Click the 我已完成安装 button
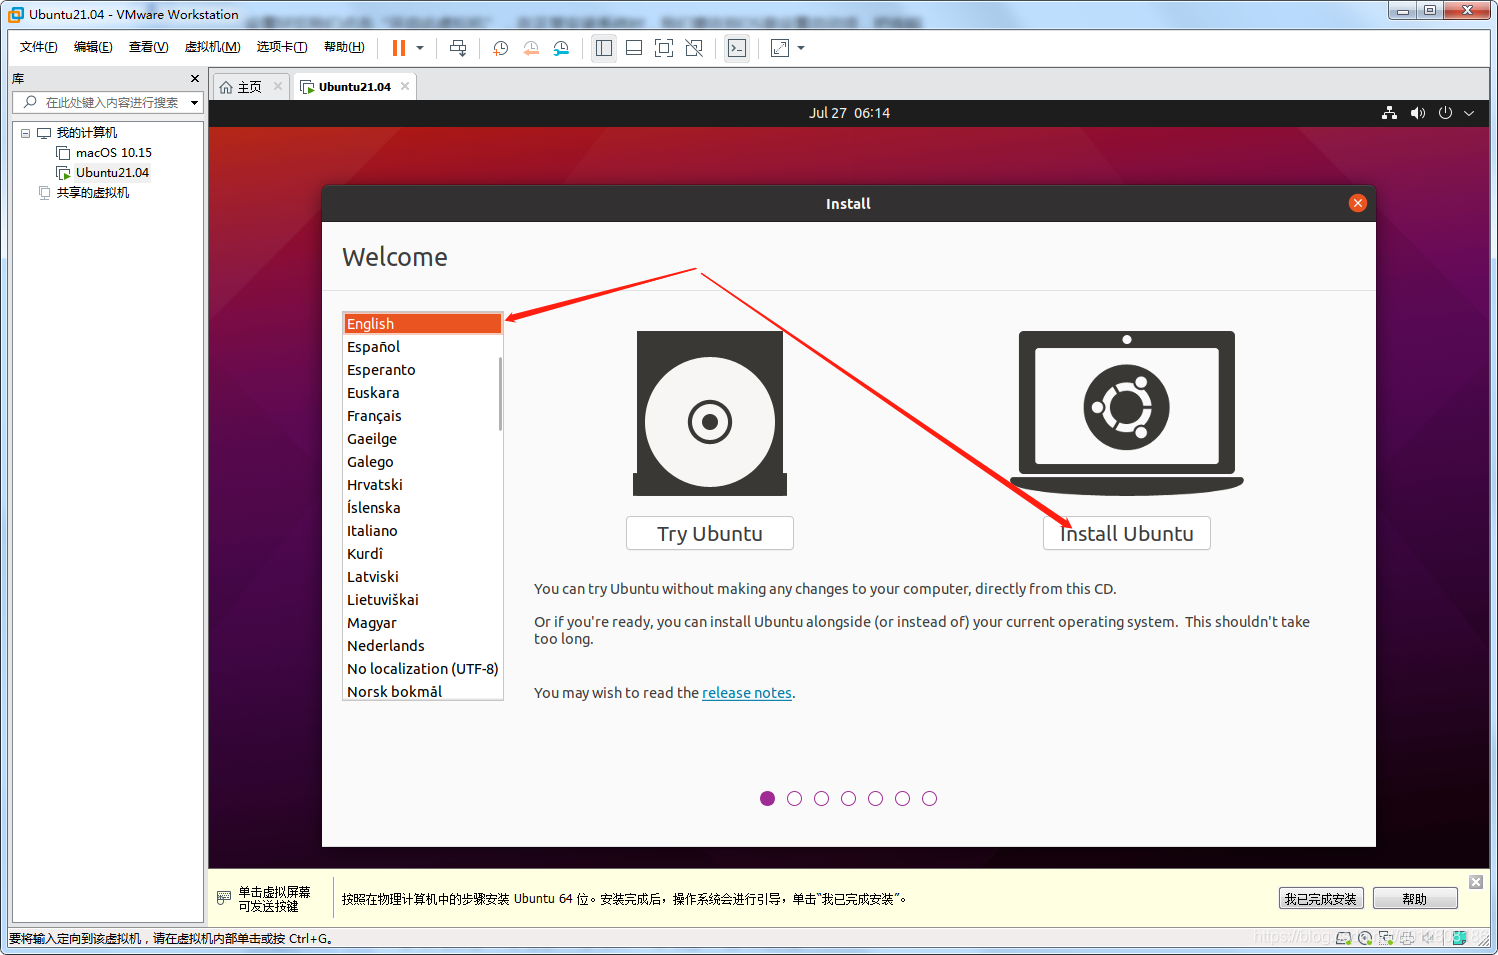Image resolution: width=1498 pixels, height=955 pixels. coord(1321,898)
